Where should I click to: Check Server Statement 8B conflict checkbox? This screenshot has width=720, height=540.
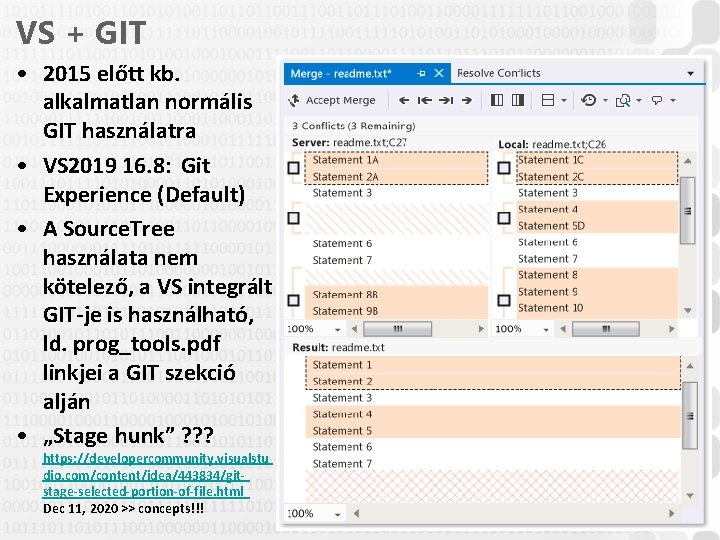point(293,300)
